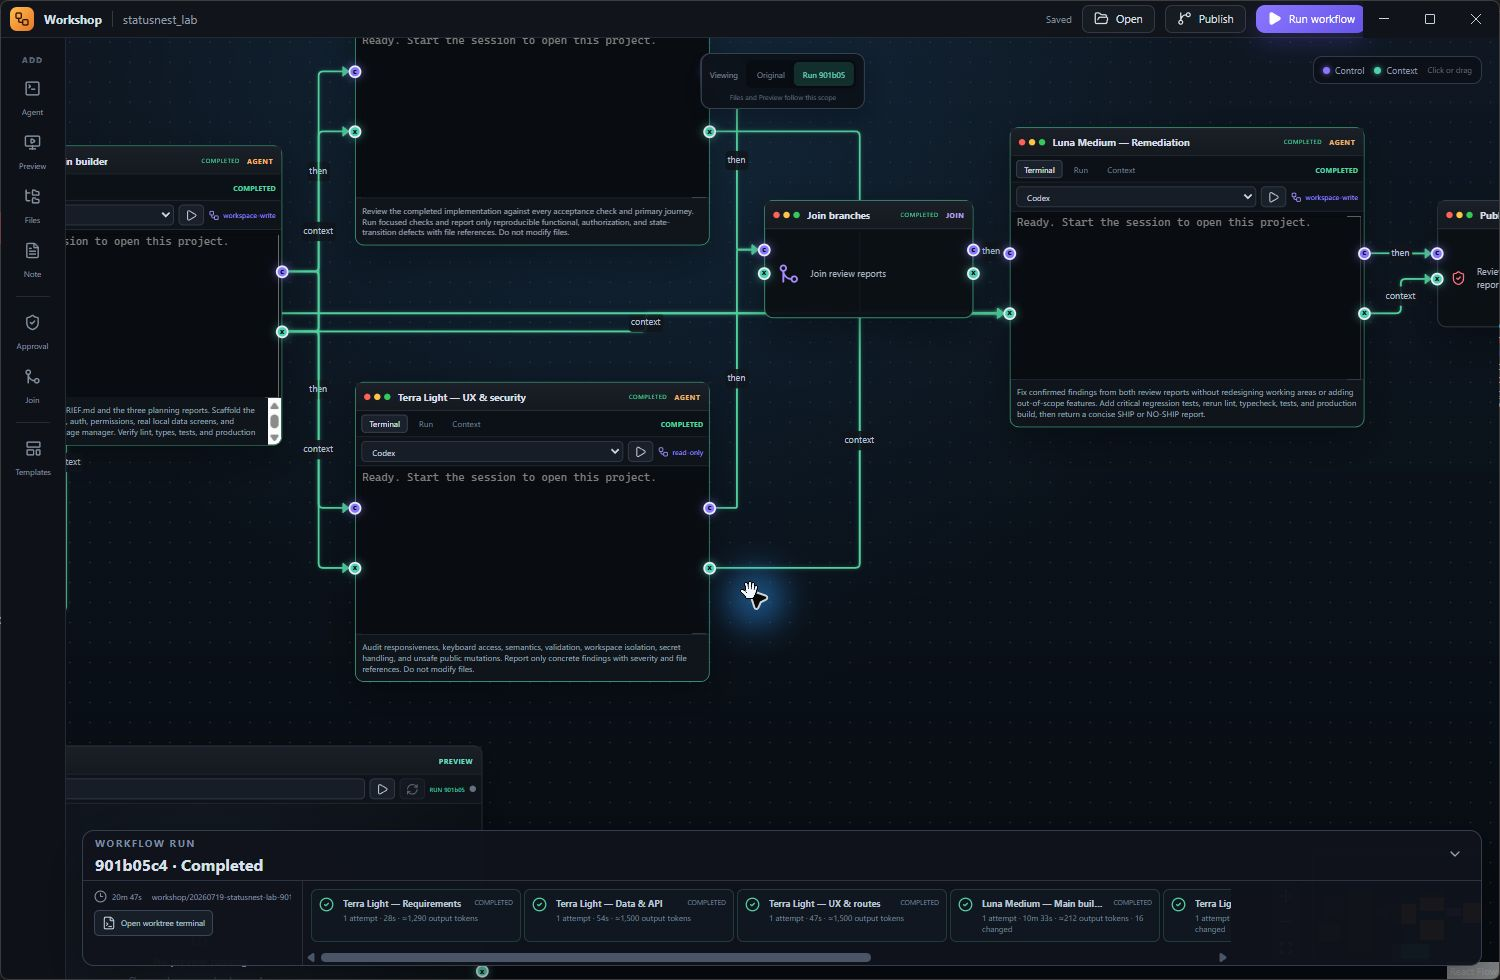
Task: Click the Workshop app logo icon
Action: 22,19
